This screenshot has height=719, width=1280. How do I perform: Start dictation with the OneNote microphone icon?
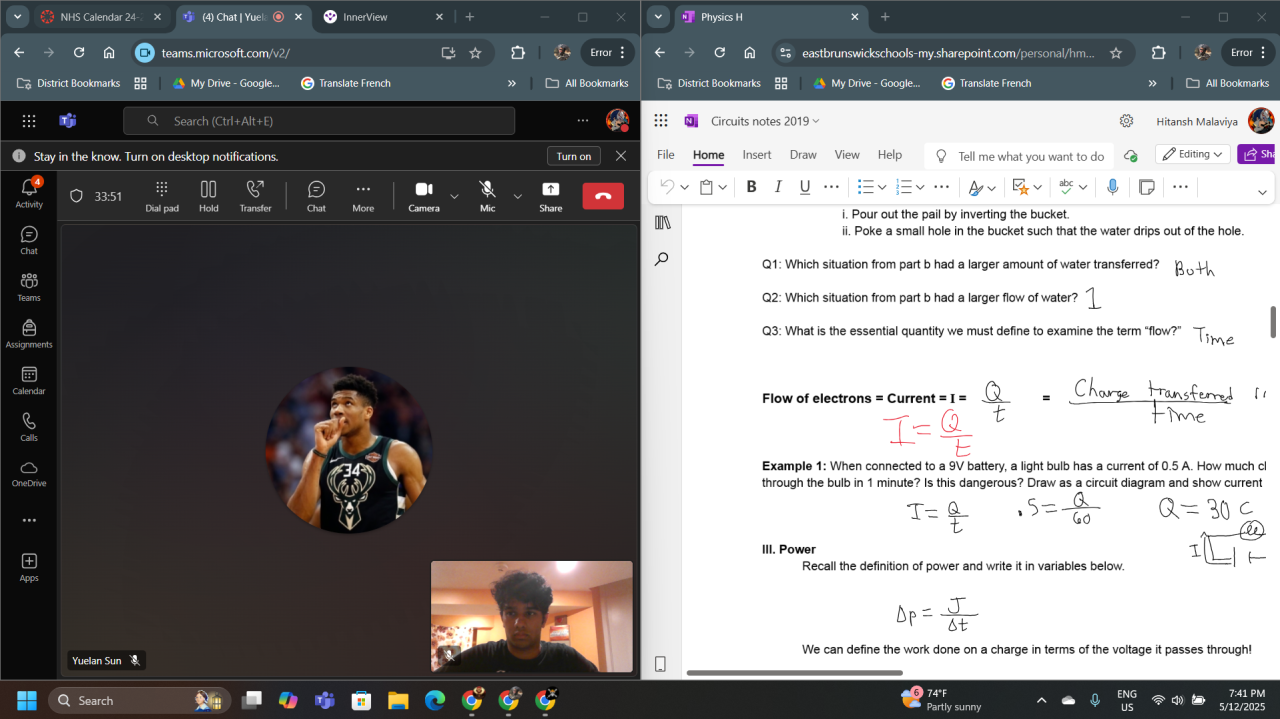1111,187
